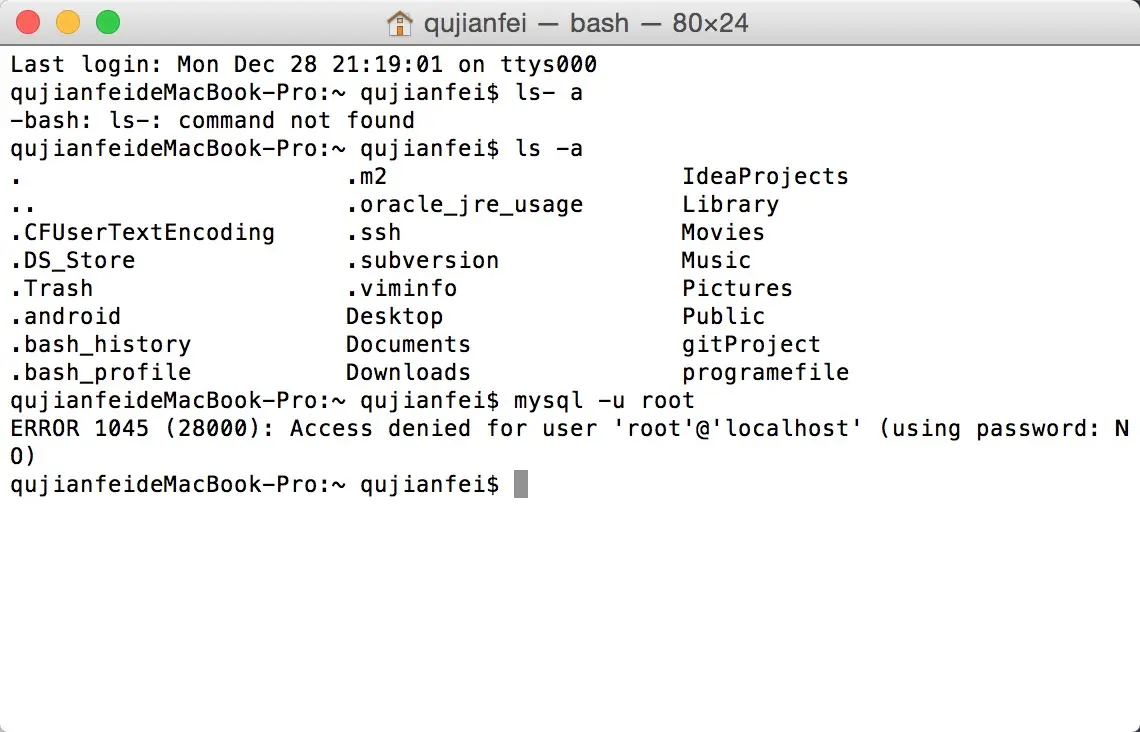Minimize the window with yellow button
Screen dimensions: 1140x732
pyautogui.click(x=68, y=23)
